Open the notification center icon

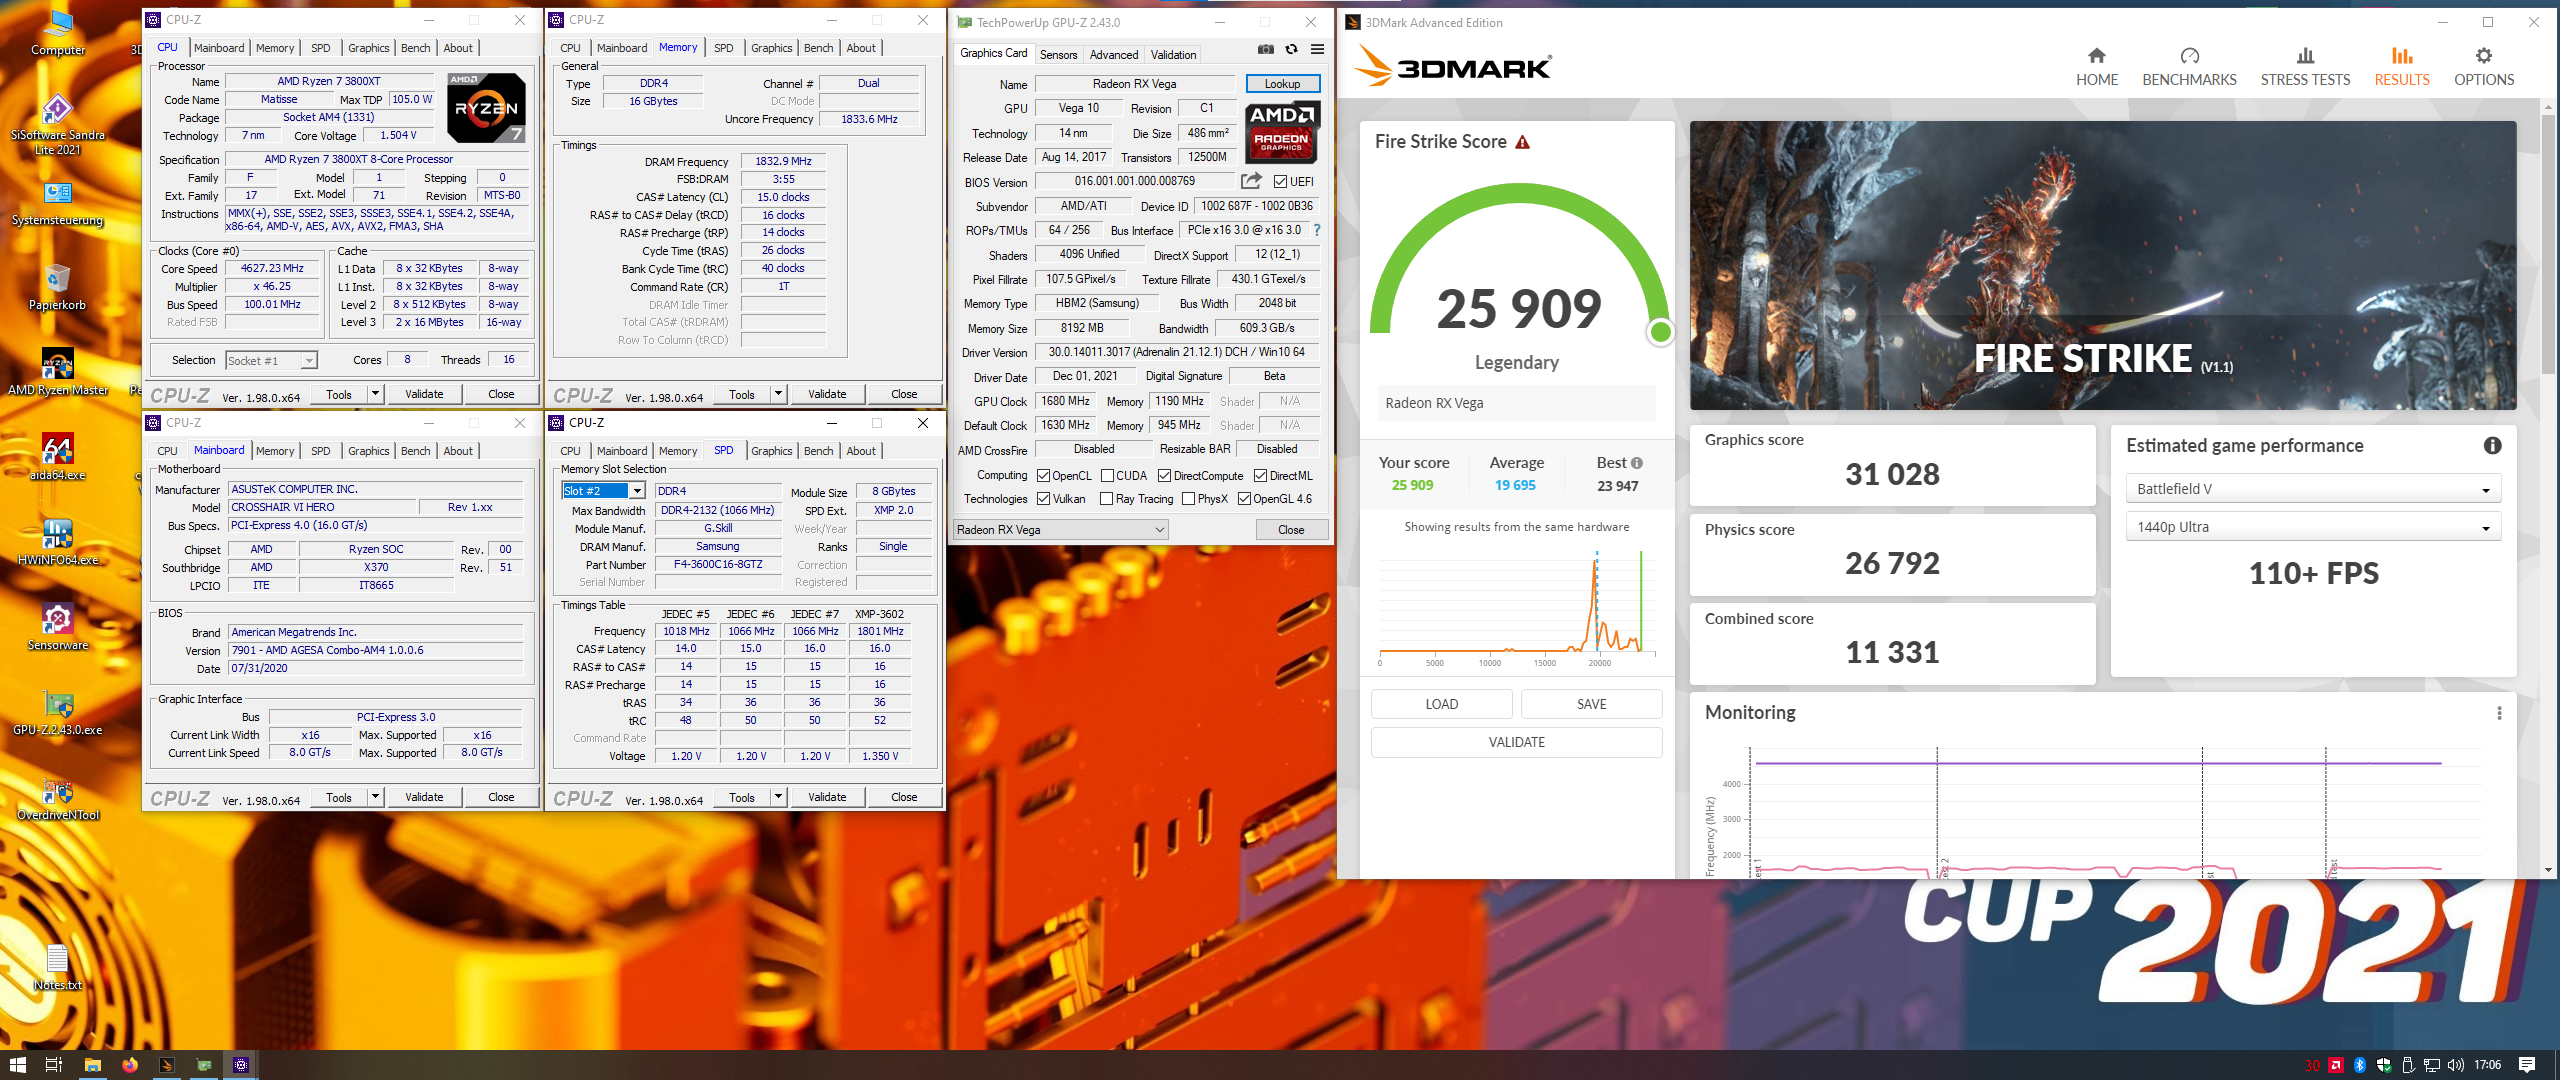pos(2527,1065)
